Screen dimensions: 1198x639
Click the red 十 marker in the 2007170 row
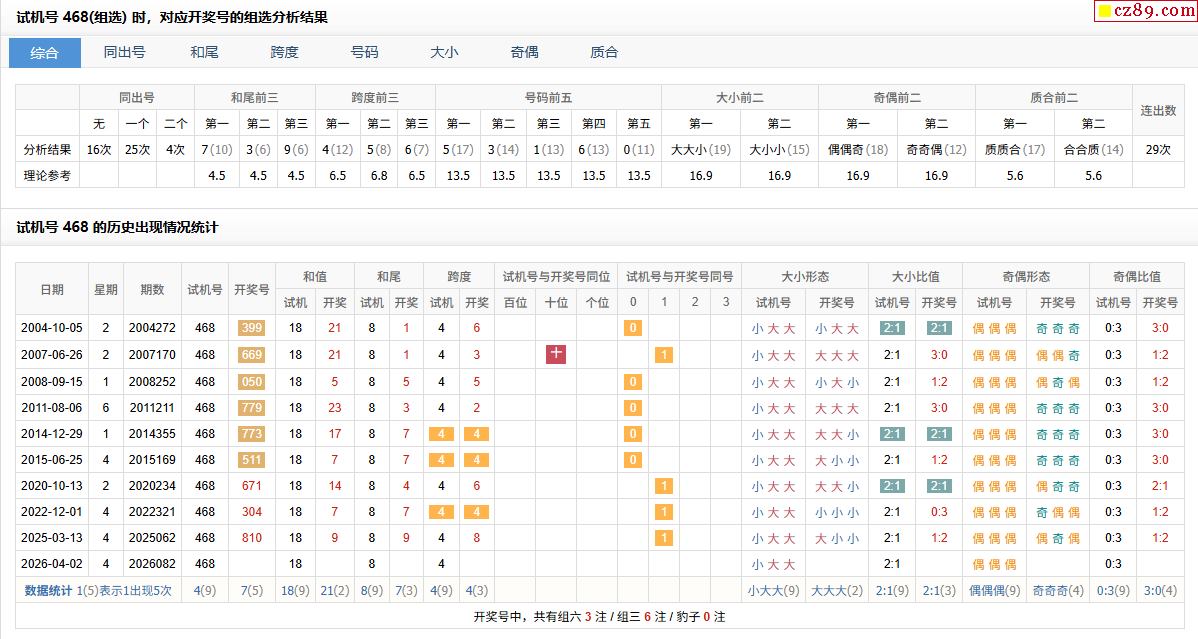[x=556, y=354]
